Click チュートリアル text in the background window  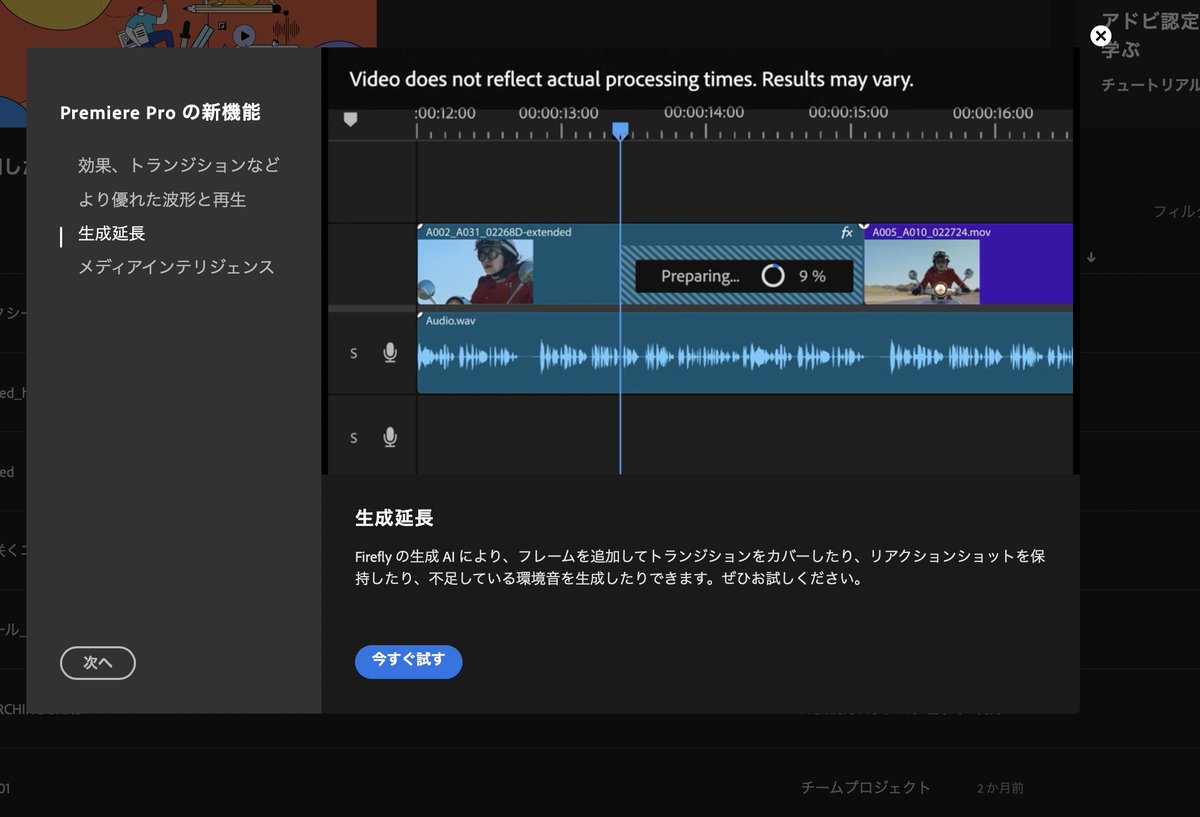(1150, 85)
